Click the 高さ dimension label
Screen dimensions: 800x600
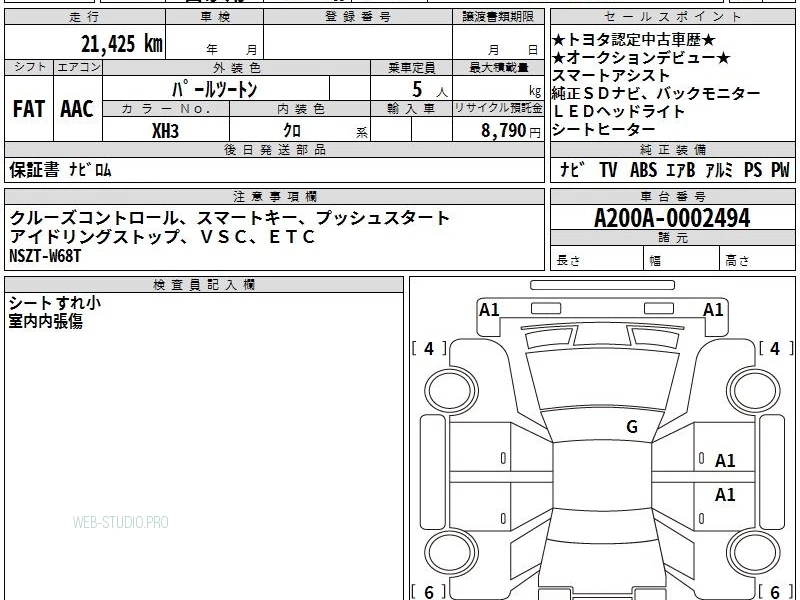pos(737,261)
